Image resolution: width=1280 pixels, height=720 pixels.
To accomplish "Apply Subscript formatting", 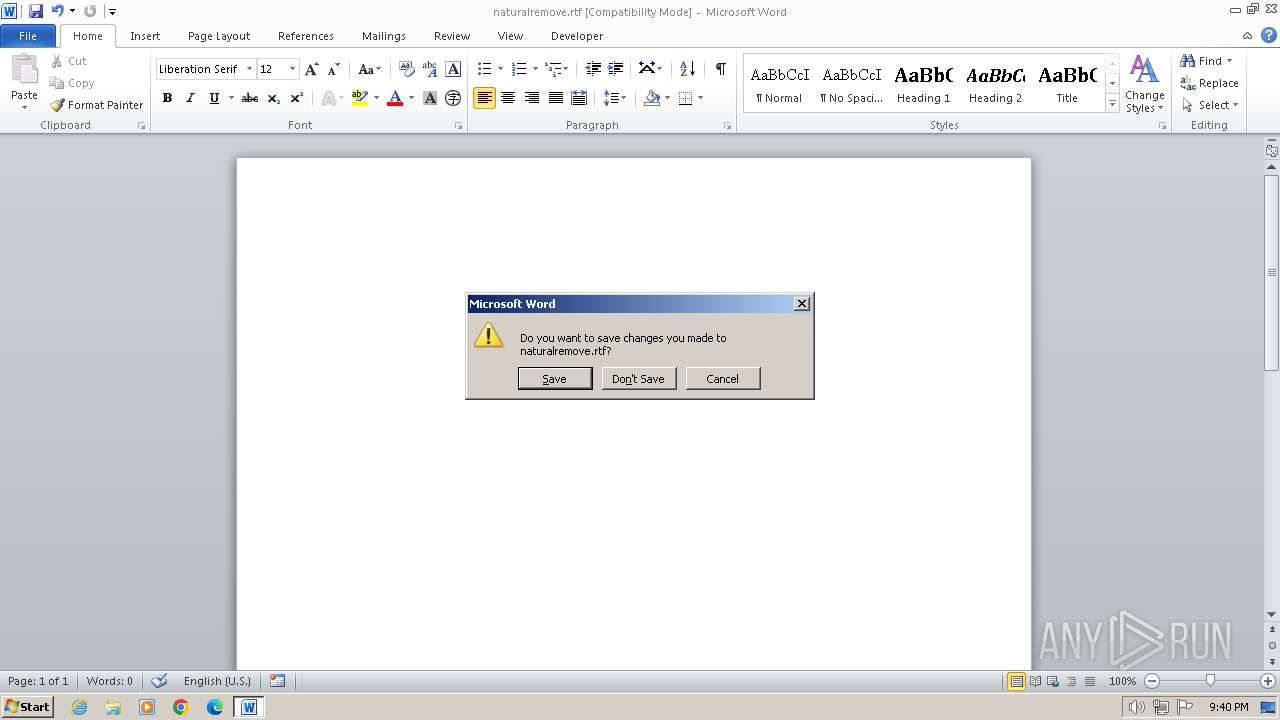I will click(274, 98).
